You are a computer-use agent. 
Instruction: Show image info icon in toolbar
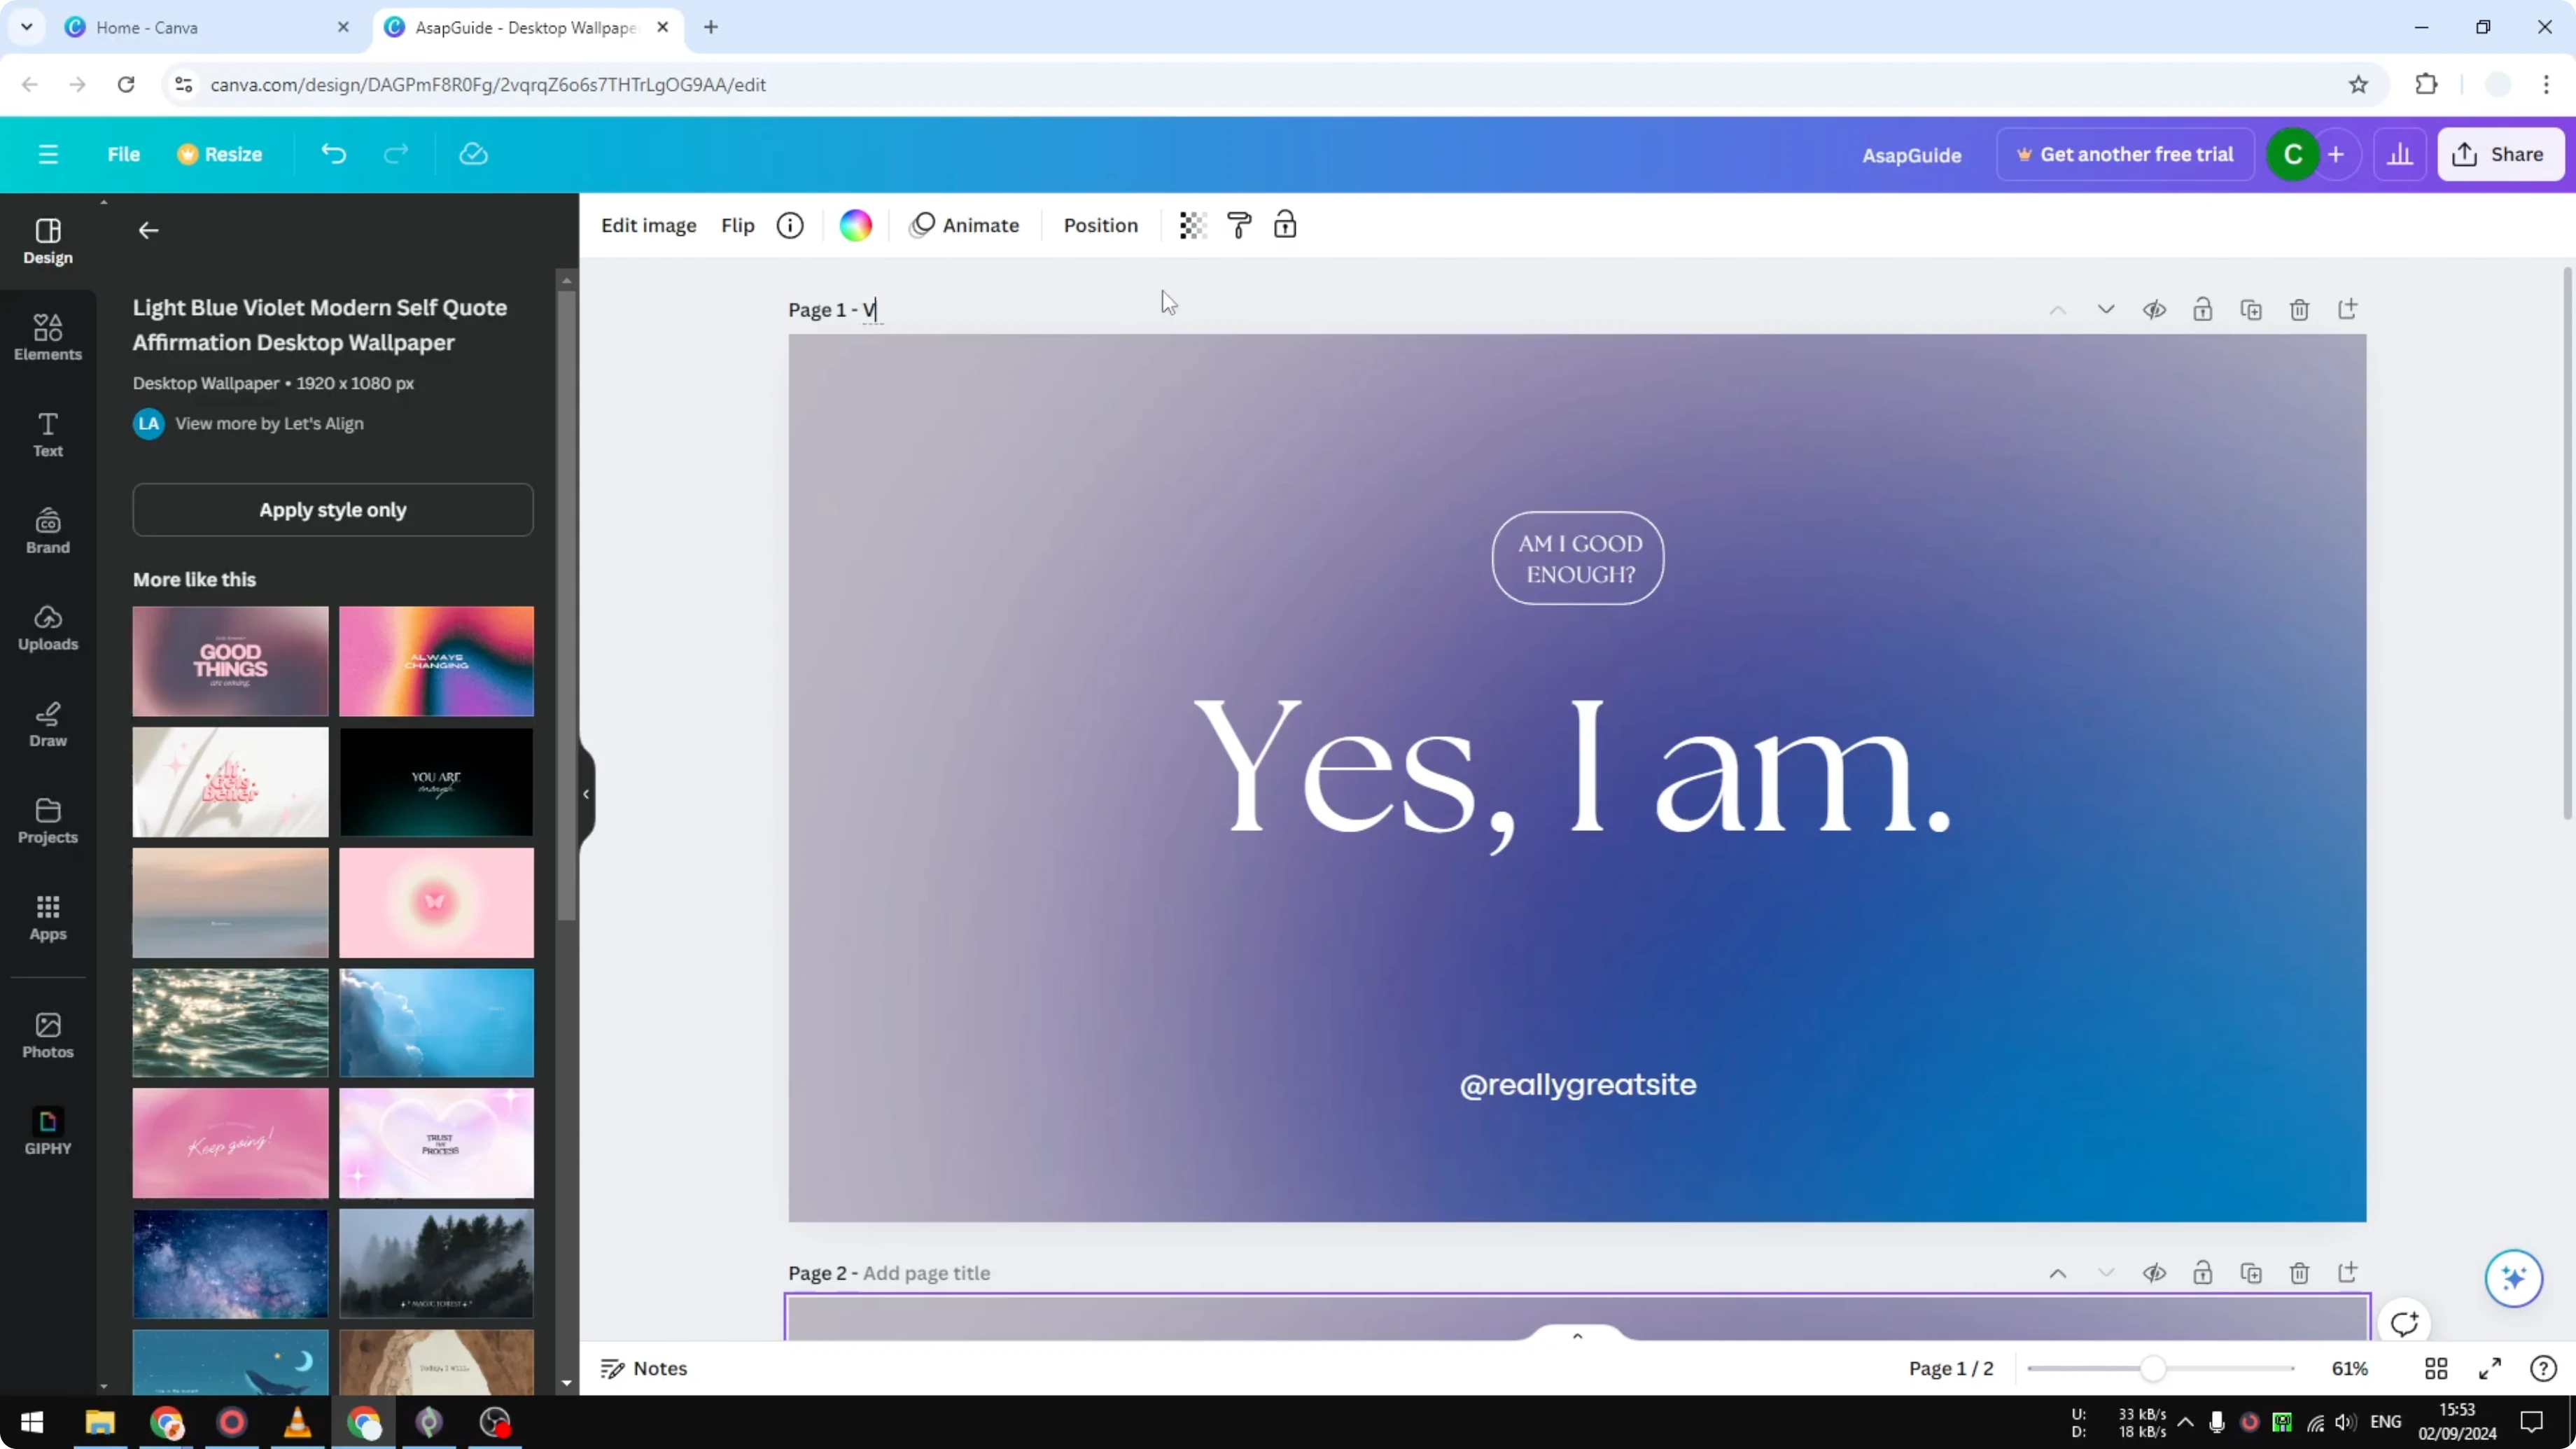[790, 225]
